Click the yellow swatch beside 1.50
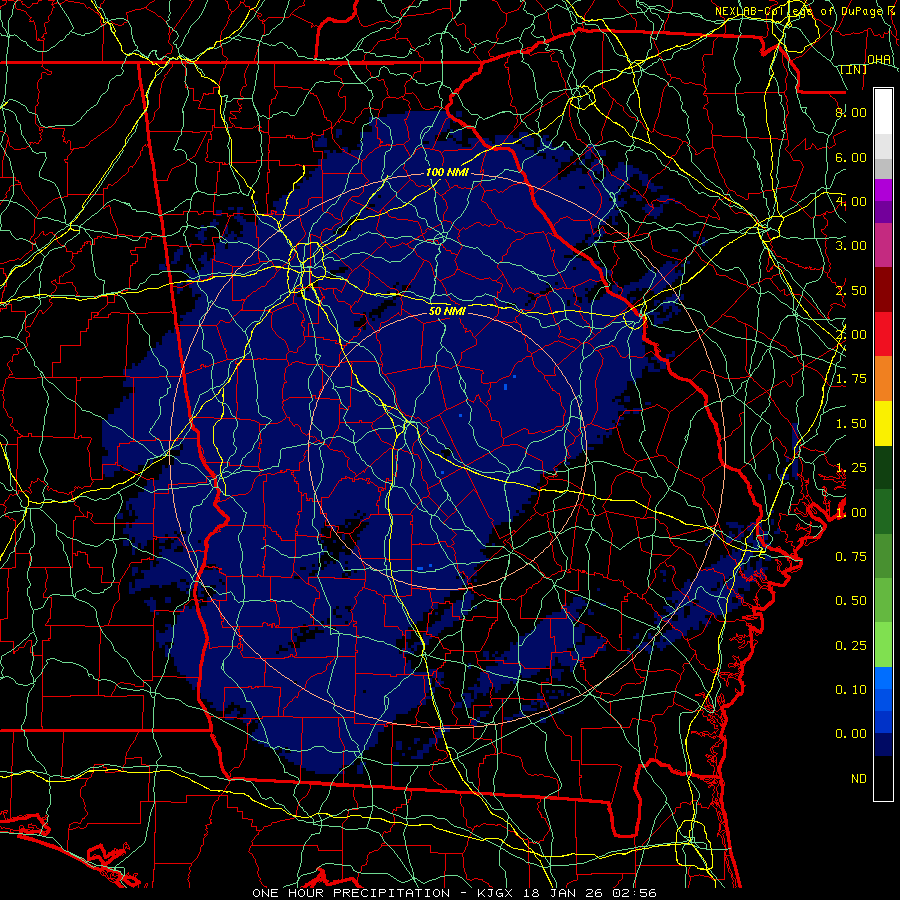 (x=883, y=423)
